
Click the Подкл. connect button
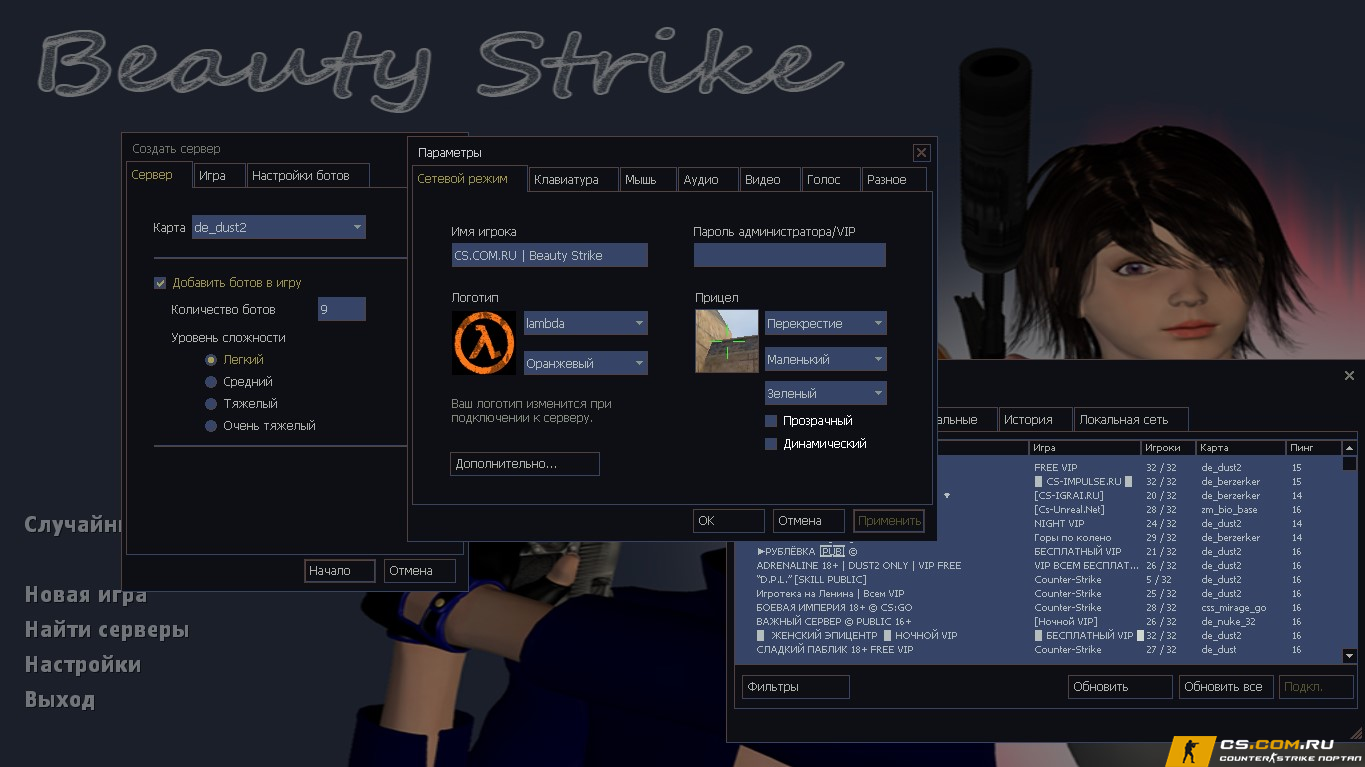click(1317, 687)
